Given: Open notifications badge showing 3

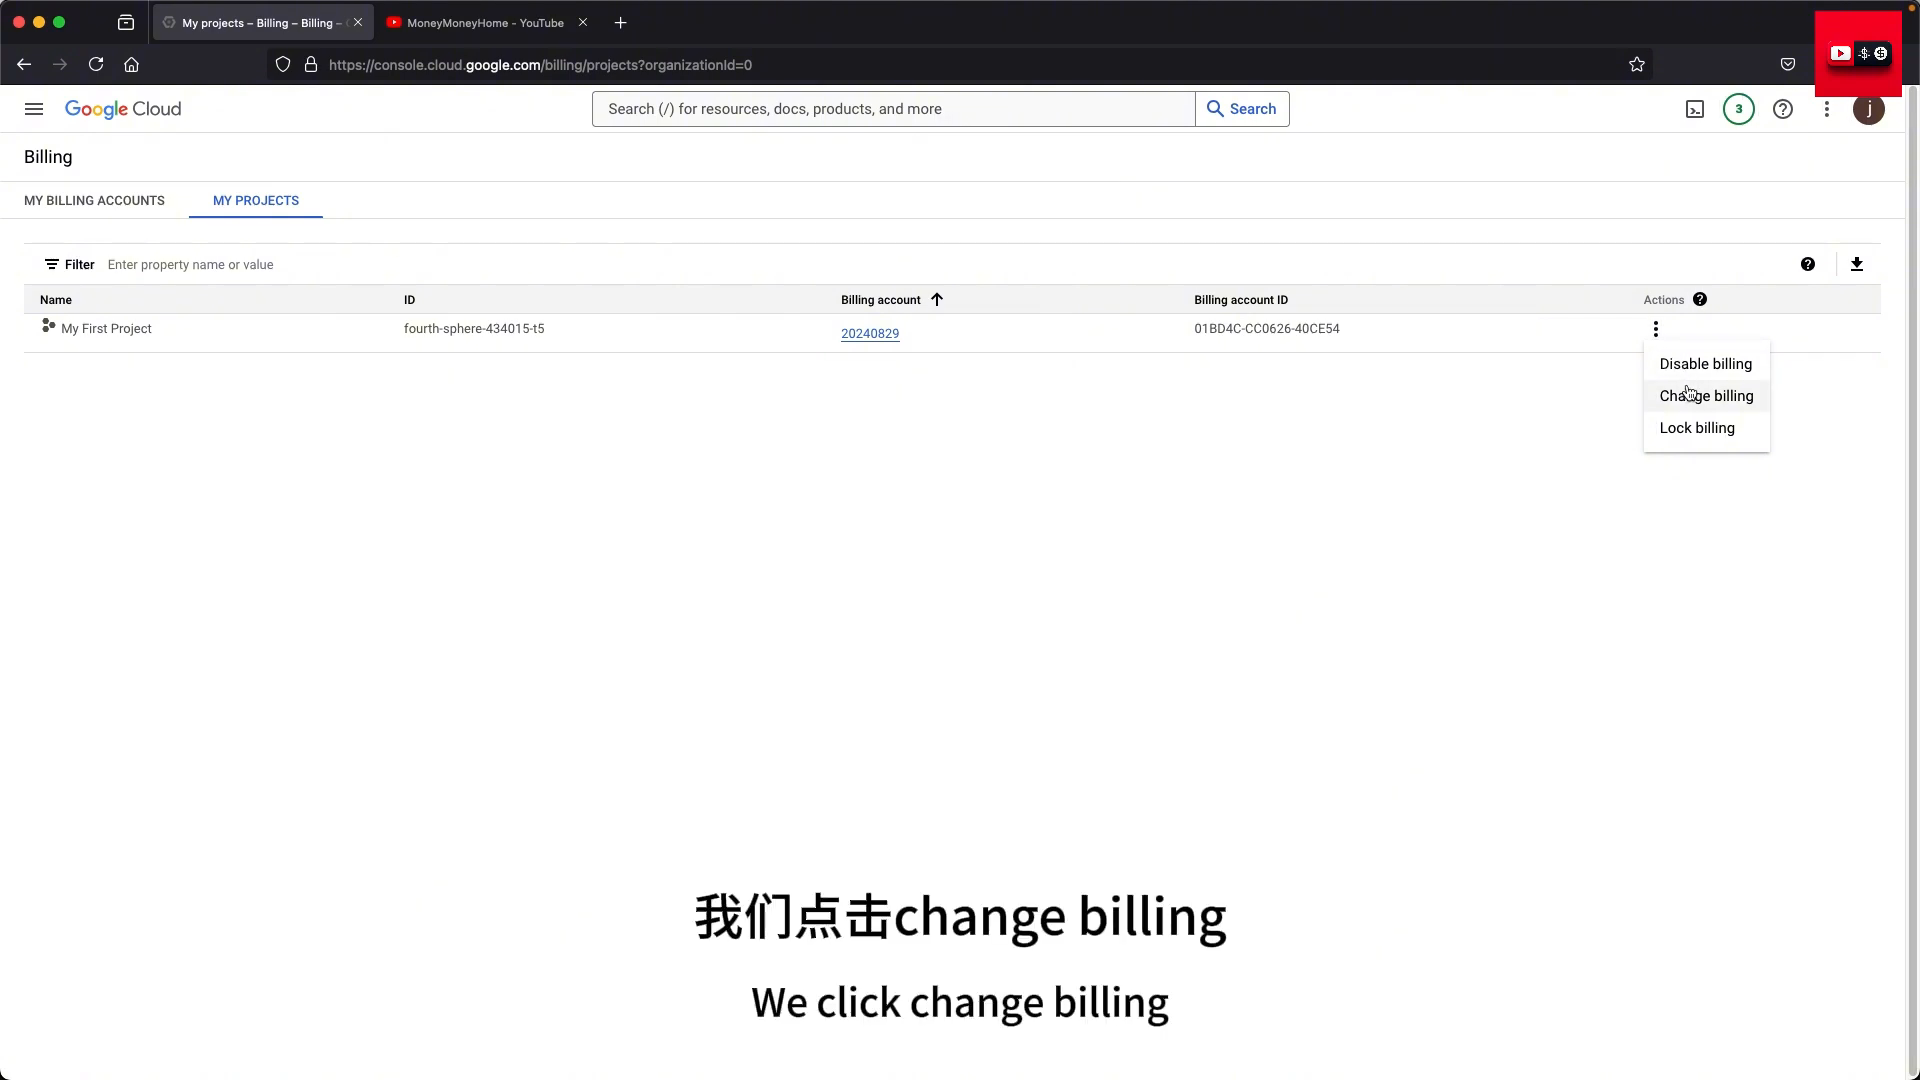Looking at the screenshot, I should click(x=1739, y=109).
